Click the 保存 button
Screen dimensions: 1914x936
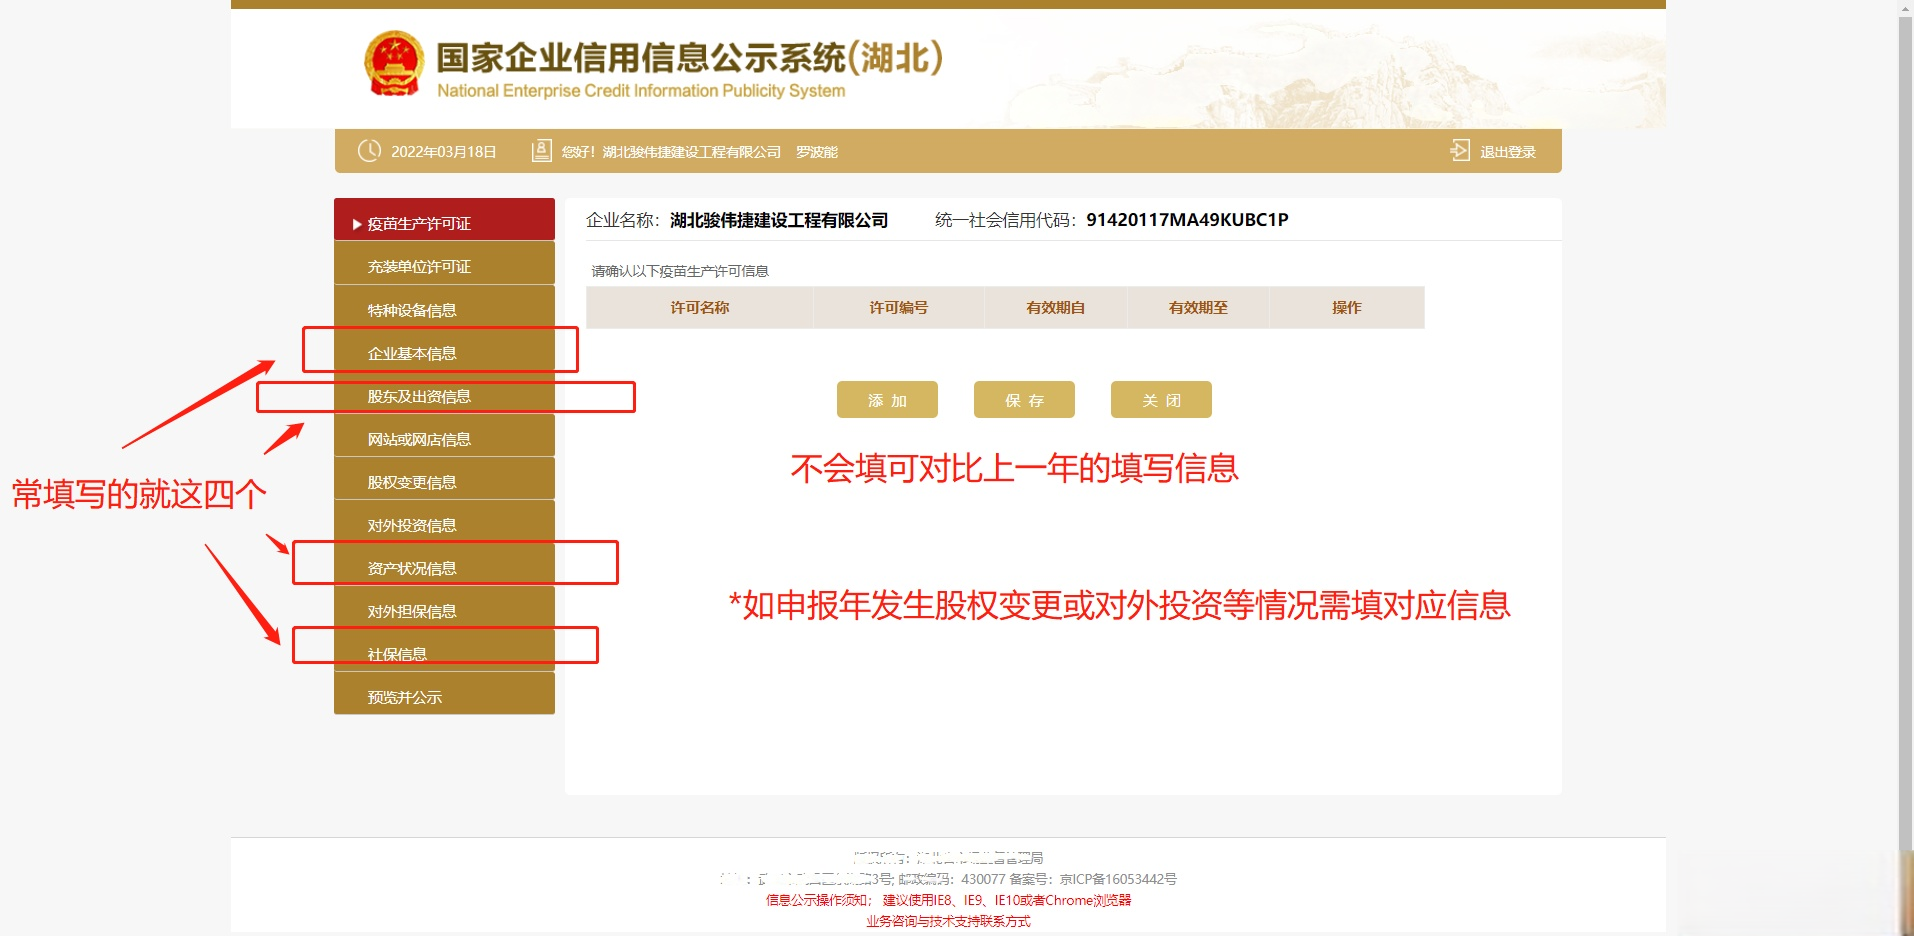click(1024, 400)
